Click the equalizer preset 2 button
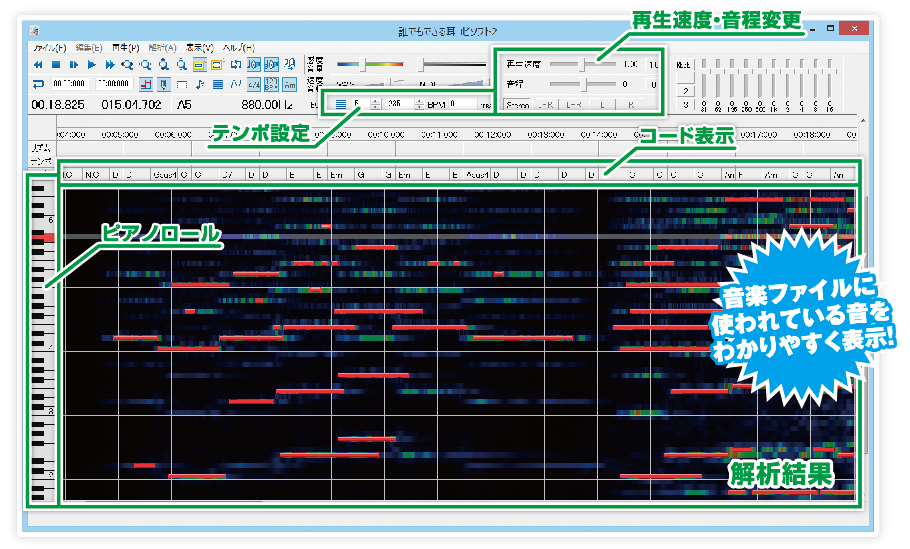910x549 pixels. click(x=685, y=90)
